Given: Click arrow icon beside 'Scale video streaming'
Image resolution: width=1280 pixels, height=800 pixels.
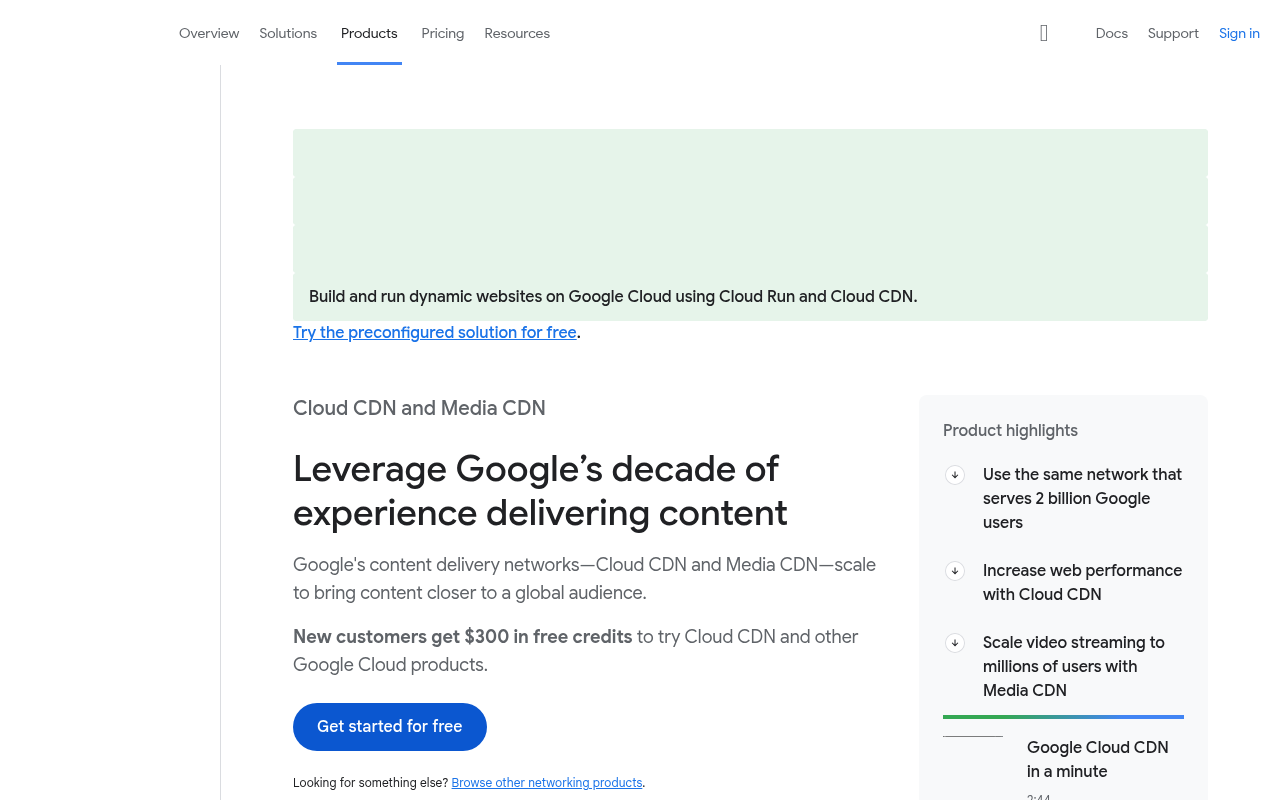Looking at the screenshot, I should point(955,643).
